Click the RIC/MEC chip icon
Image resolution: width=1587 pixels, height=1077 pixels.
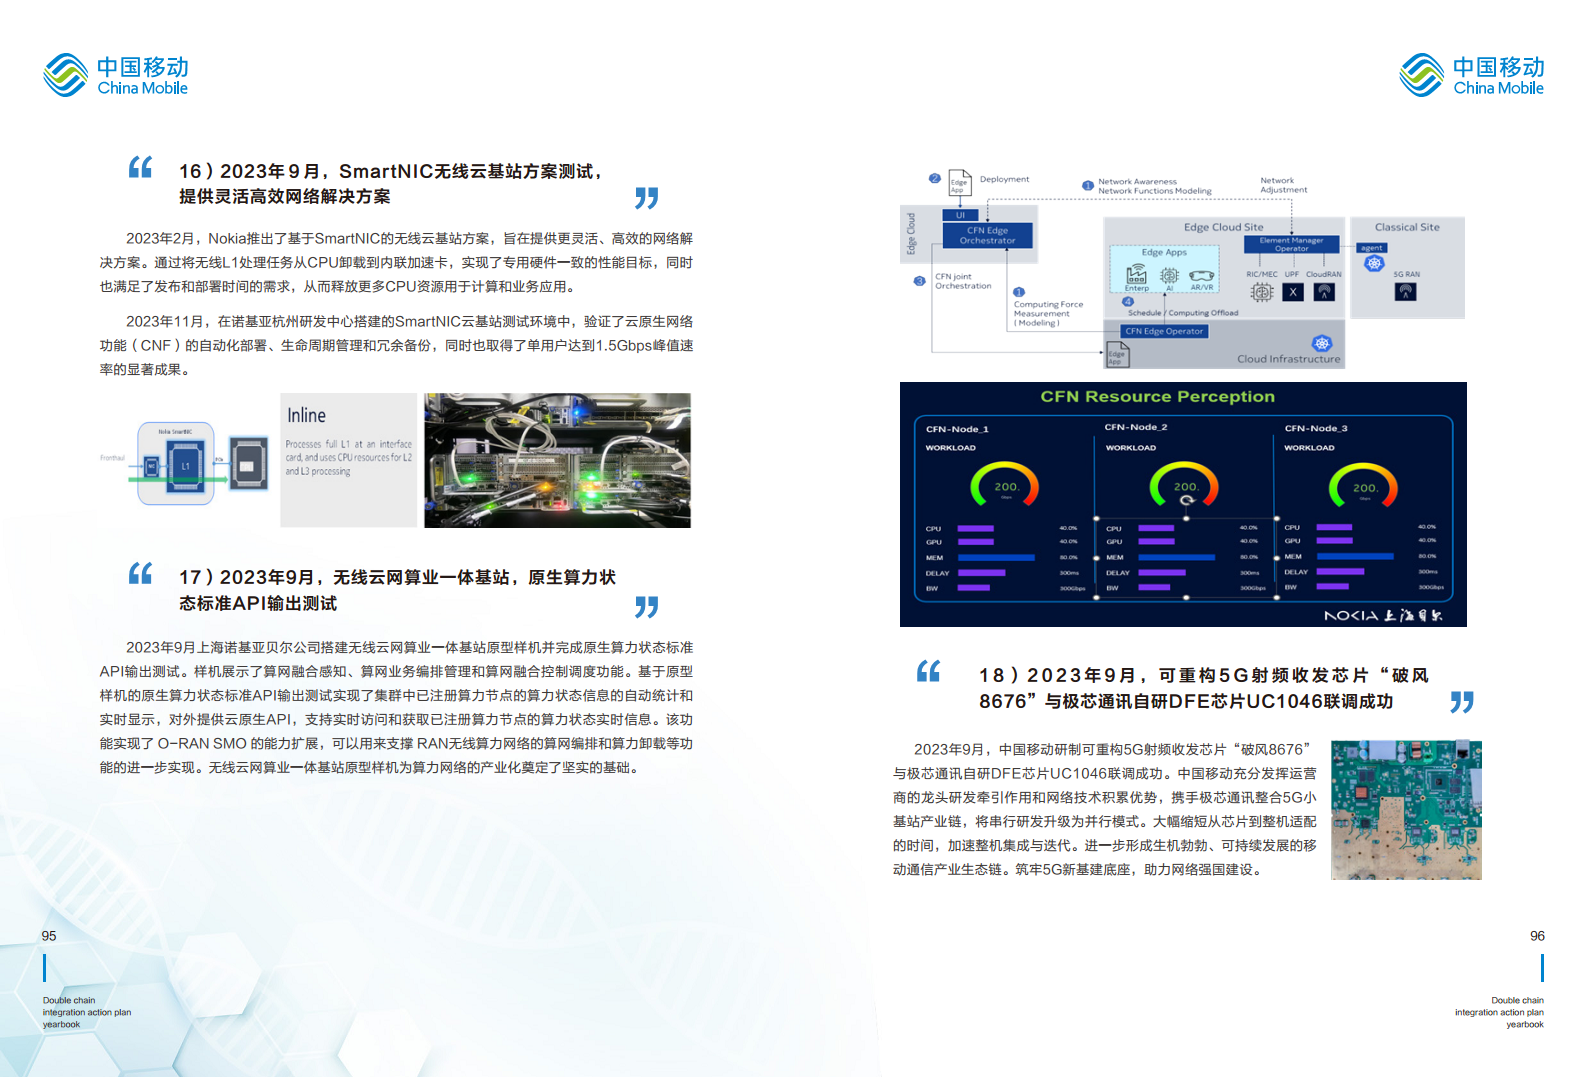tap(1262, 292)
